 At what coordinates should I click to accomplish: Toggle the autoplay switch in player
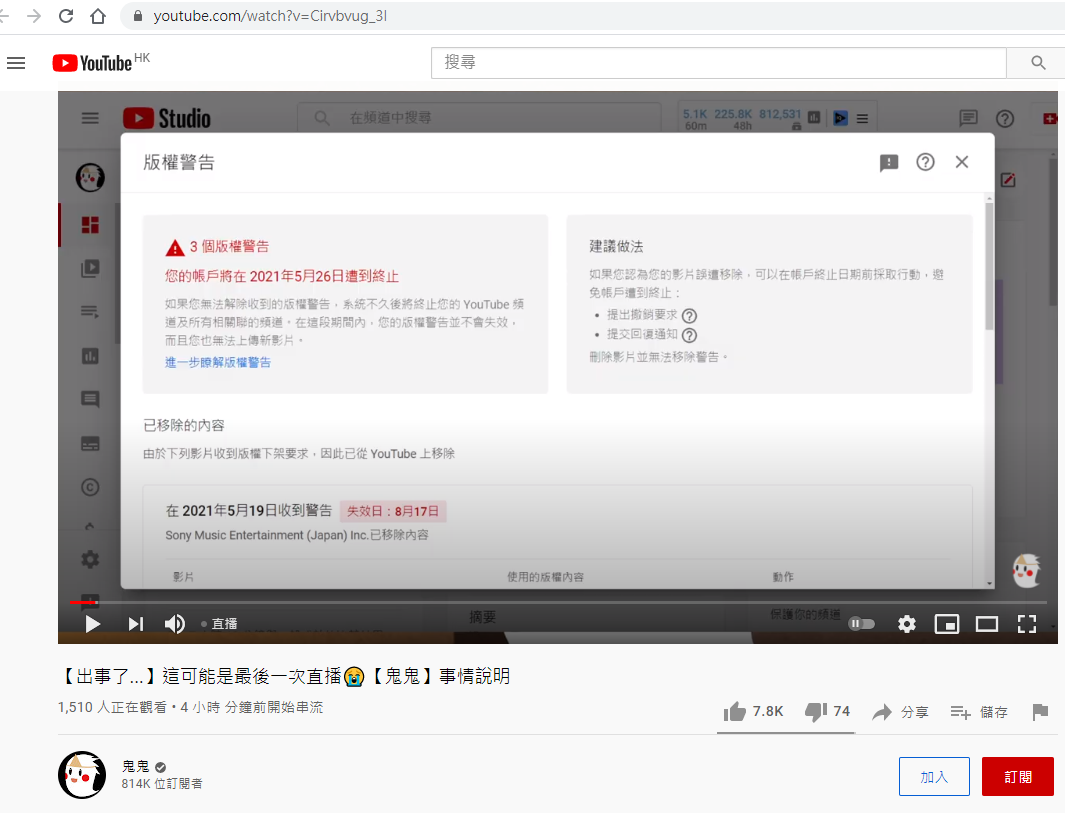click(861, 624)
